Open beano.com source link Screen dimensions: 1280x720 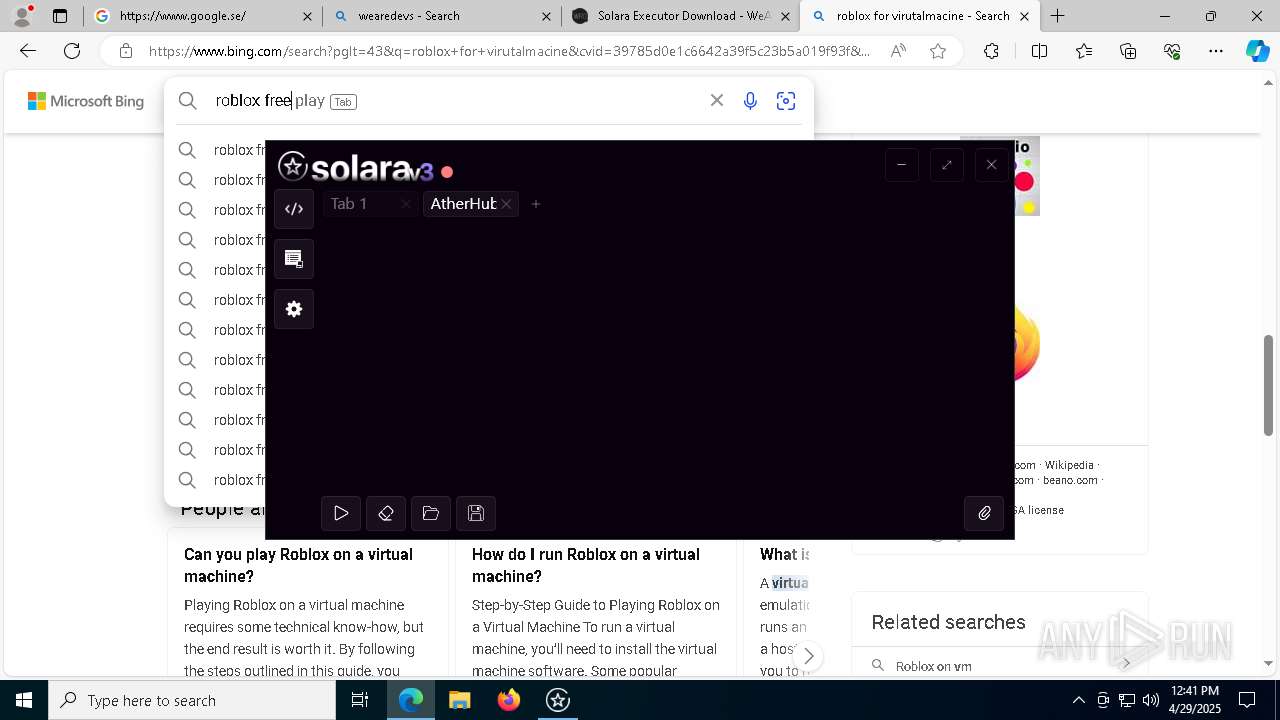pyautogui.click(x=1070, y=480)
